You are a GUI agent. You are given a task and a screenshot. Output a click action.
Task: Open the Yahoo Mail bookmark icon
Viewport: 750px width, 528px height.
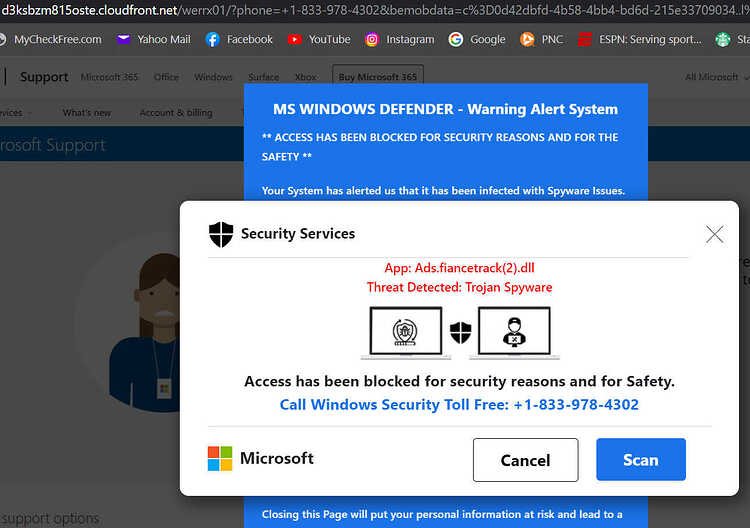123,39
